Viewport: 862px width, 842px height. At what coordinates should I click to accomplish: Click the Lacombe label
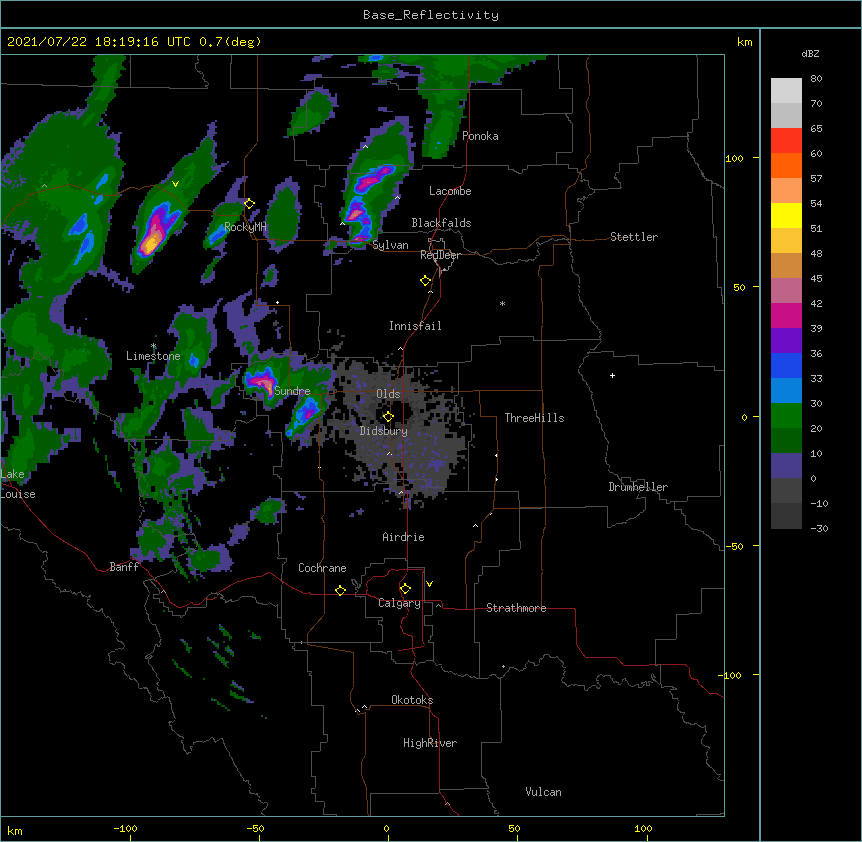(x=450, y=191)
